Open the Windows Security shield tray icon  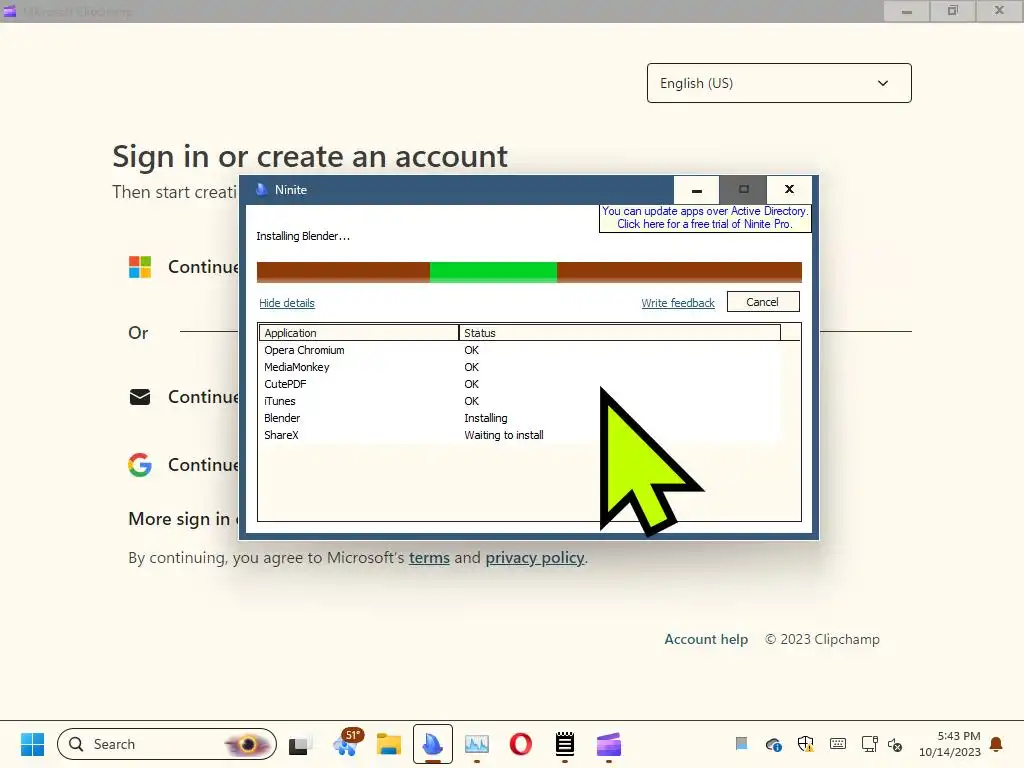(x=806, y=744)
